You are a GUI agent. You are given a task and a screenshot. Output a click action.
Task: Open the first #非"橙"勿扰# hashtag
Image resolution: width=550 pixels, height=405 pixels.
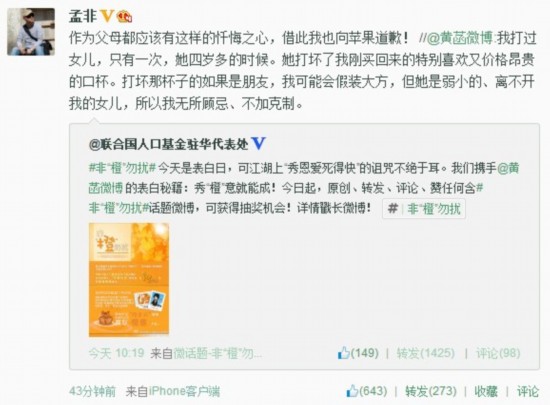click(122, 168)
